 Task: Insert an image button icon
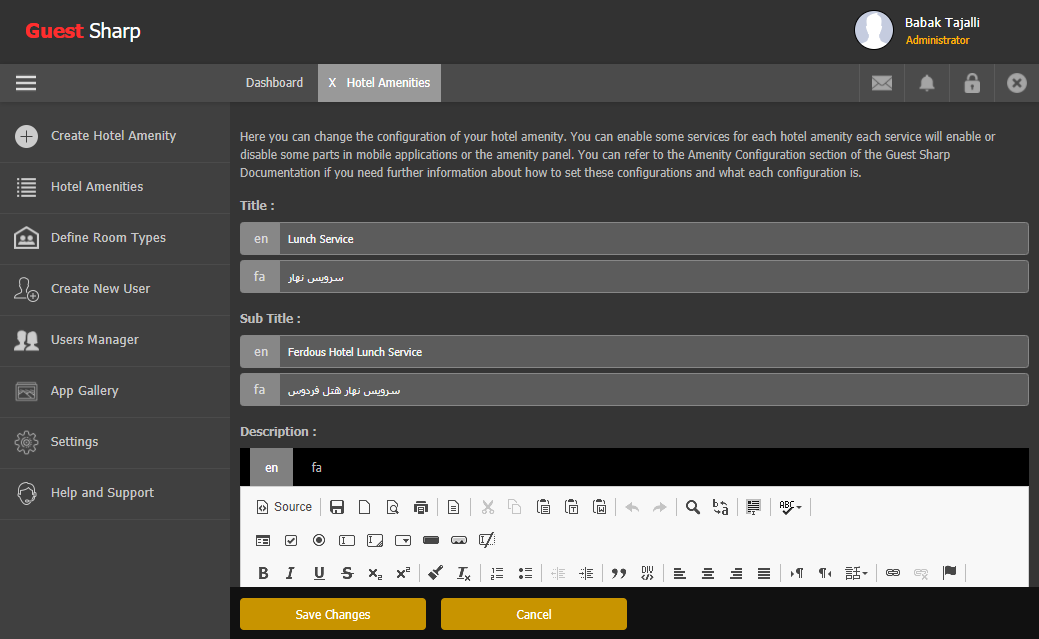point(459,540)
